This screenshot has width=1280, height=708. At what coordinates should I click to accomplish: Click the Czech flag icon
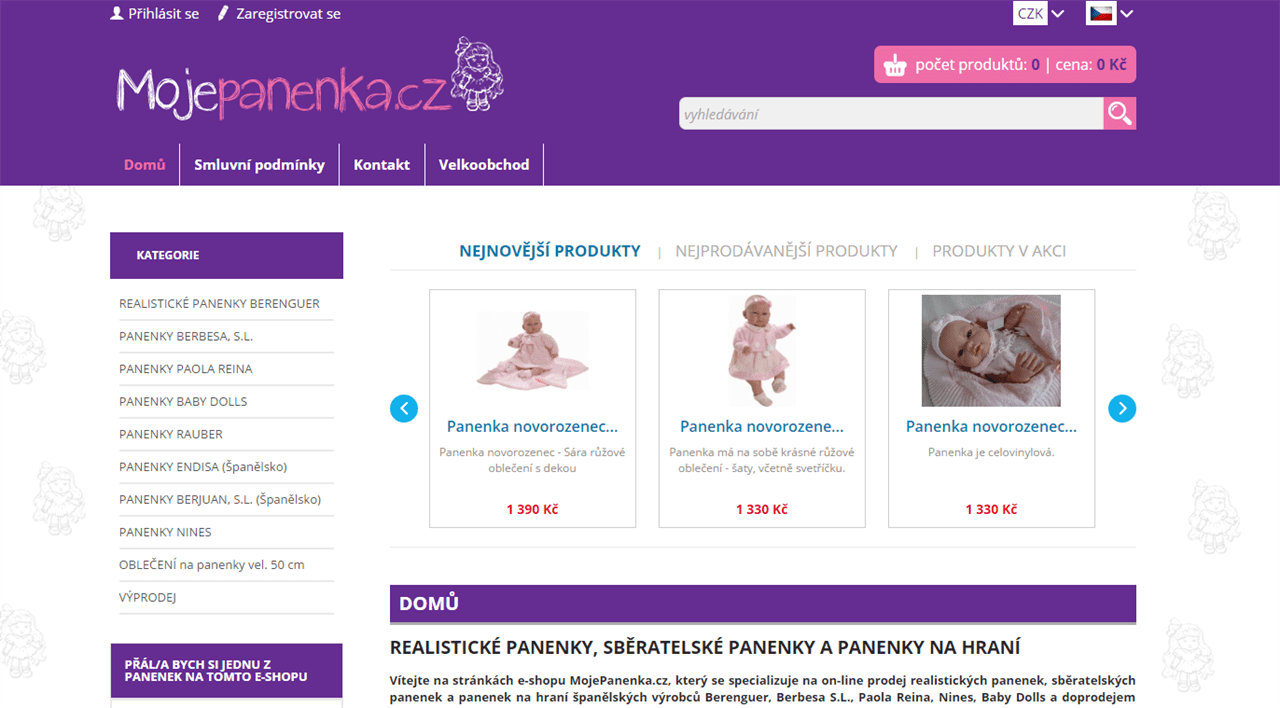tap(1101, 13)
